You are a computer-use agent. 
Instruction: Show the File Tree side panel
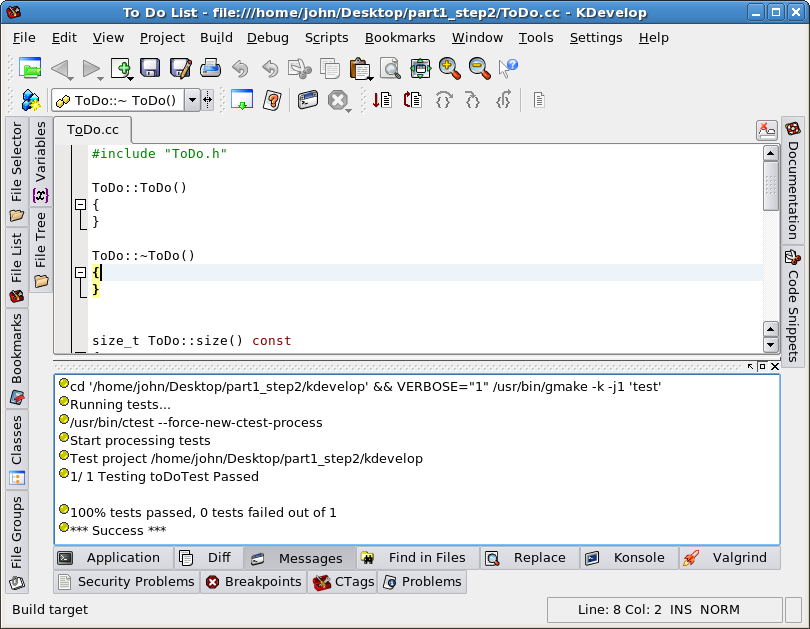click(40, 249)
